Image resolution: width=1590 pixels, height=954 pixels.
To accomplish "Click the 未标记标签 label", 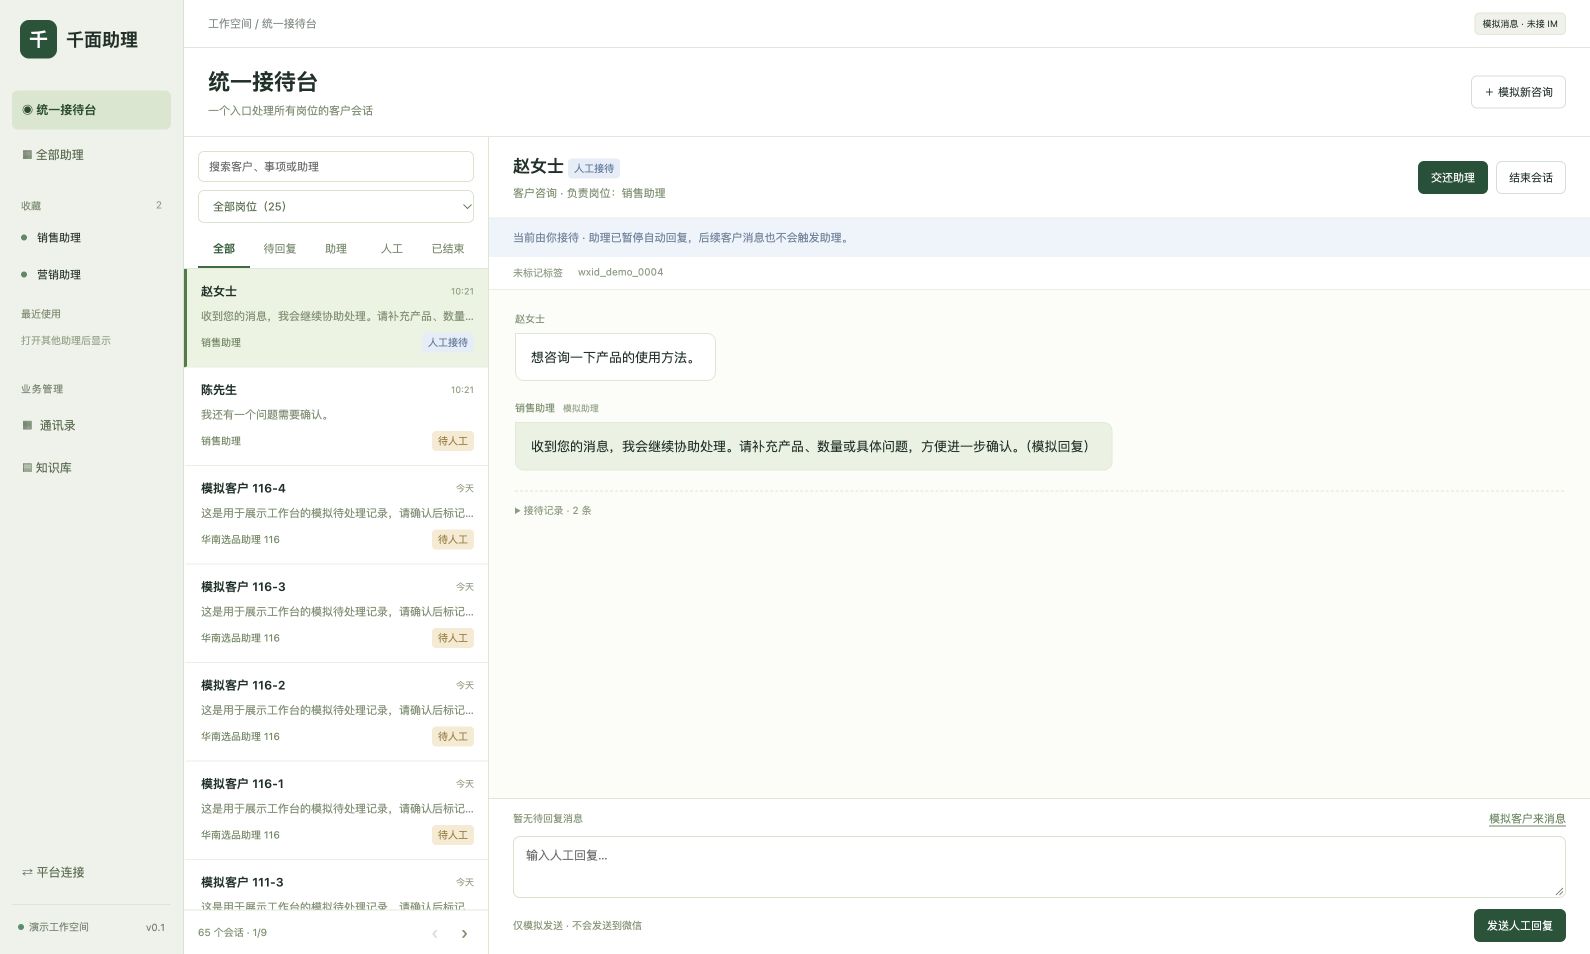I will point(538,273).
